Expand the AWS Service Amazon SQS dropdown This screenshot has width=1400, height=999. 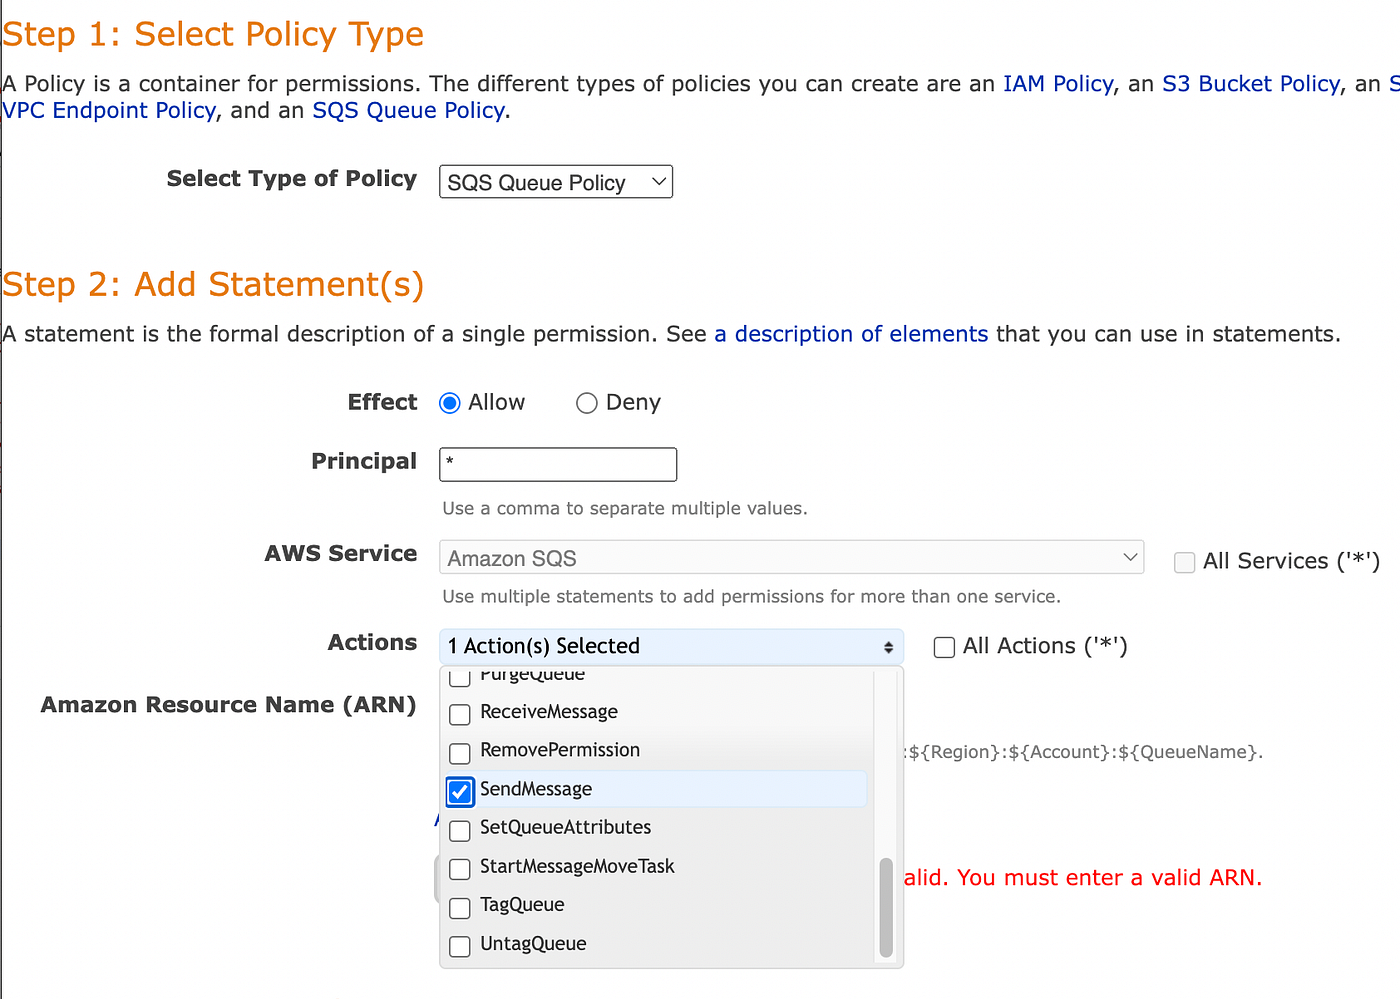pyautogui.click(x=791, y=557)
